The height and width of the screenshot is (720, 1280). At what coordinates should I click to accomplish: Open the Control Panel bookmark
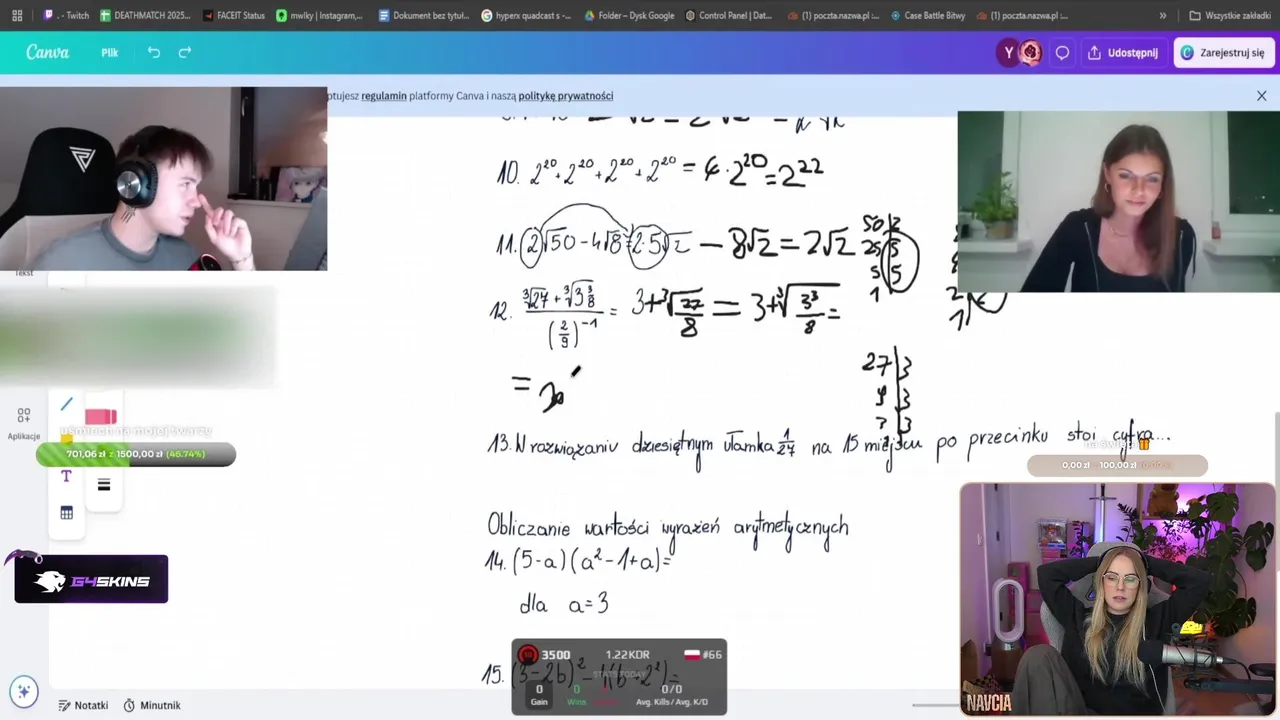point(727,16)
